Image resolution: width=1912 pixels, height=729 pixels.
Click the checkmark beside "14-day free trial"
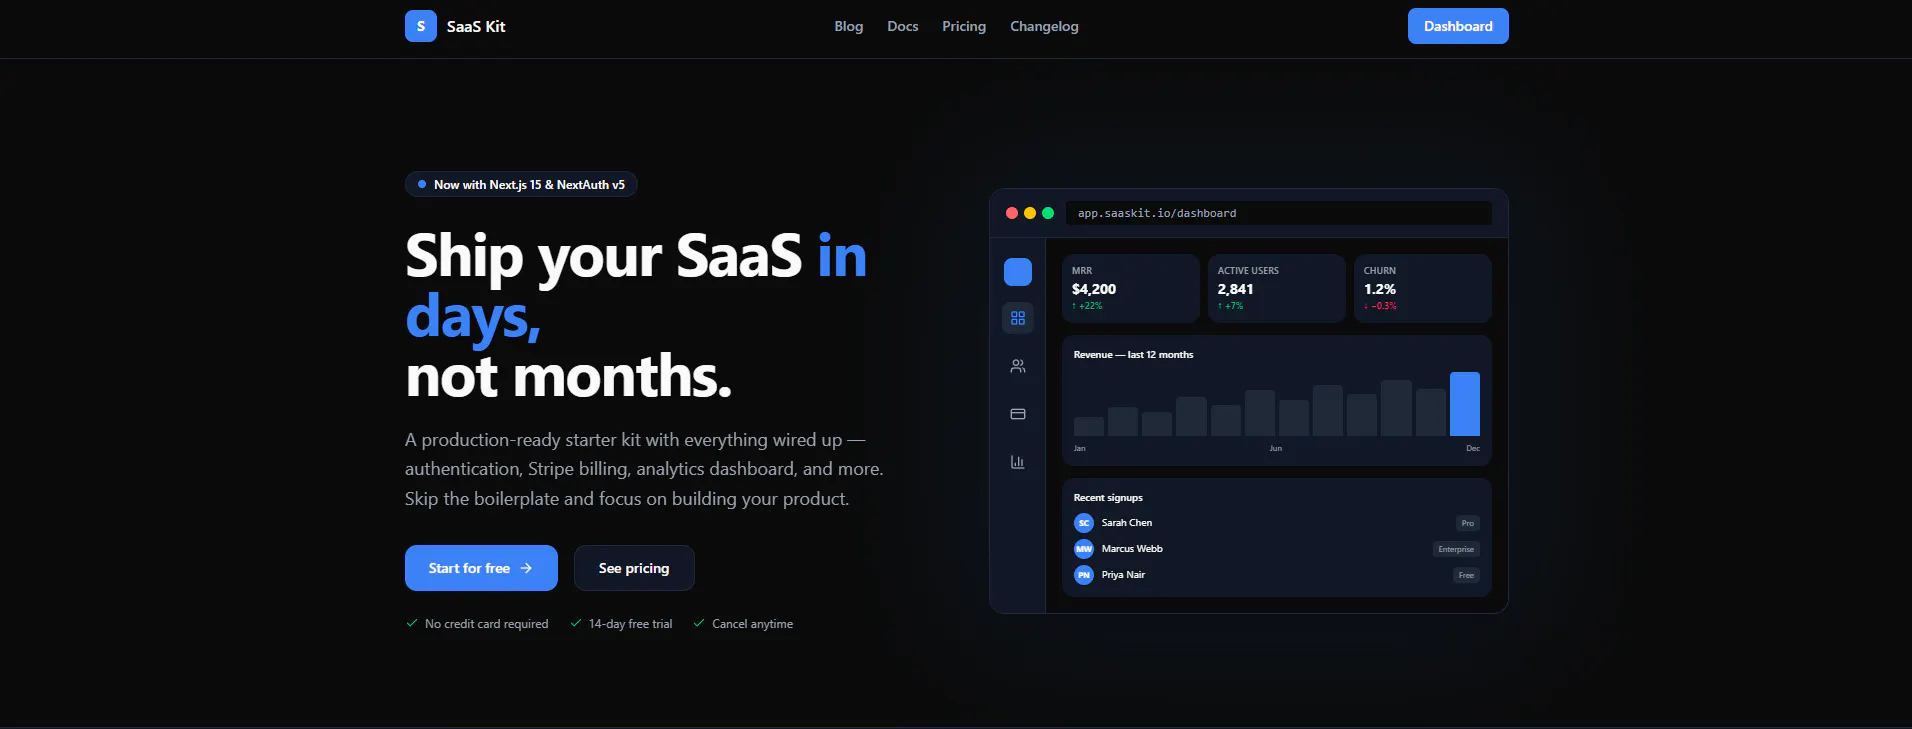(576, 623)
